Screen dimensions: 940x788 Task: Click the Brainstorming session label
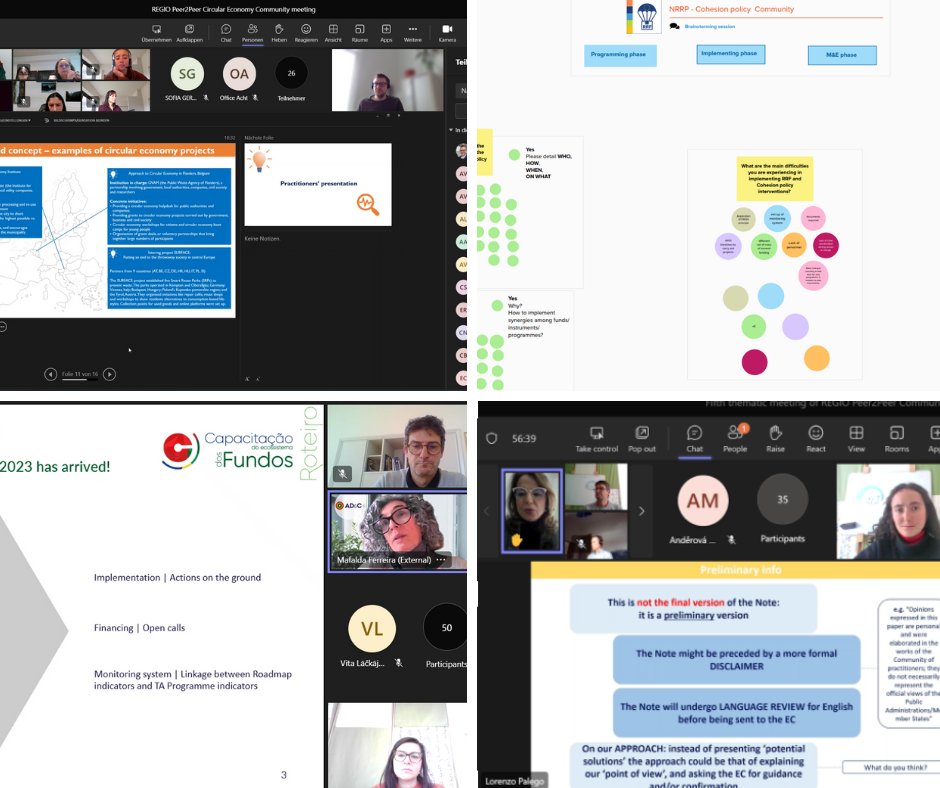coord(710,26)
